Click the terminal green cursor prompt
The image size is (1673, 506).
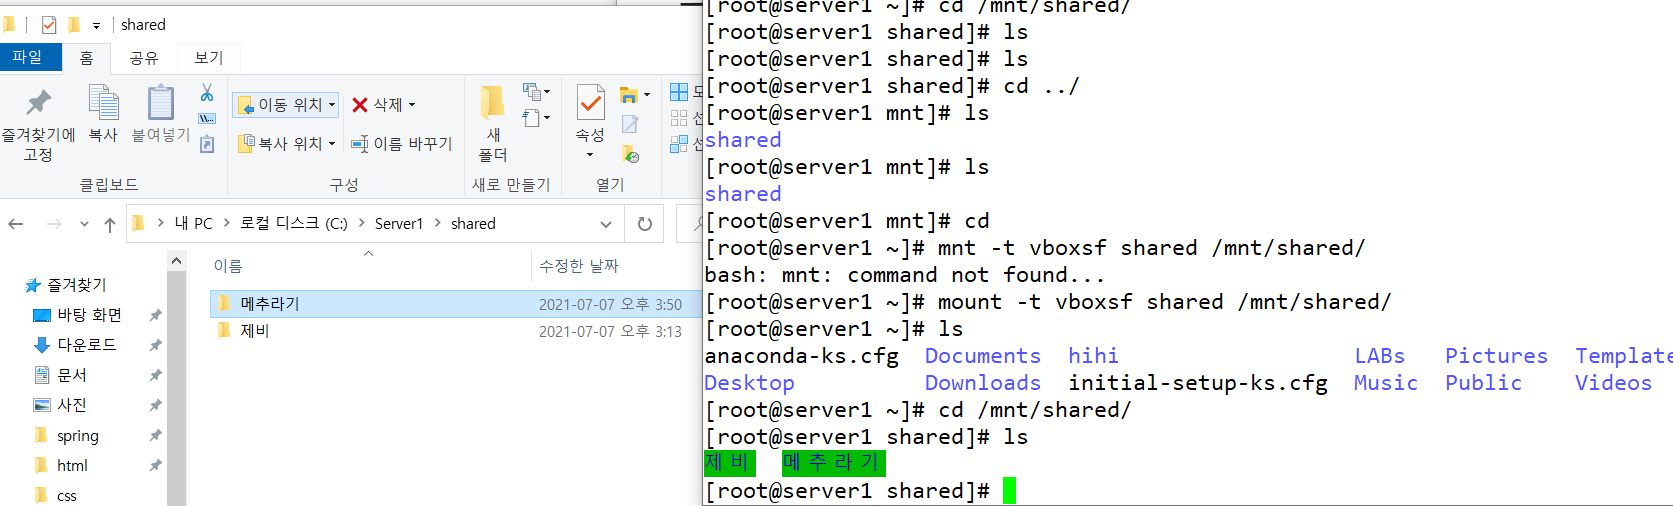click(1009, 491)
